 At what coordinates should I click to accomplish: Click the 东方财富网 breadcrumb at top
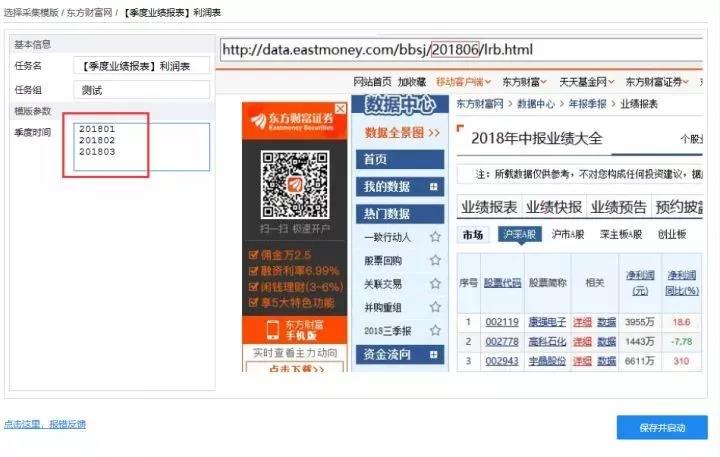(x=90, y=12)
